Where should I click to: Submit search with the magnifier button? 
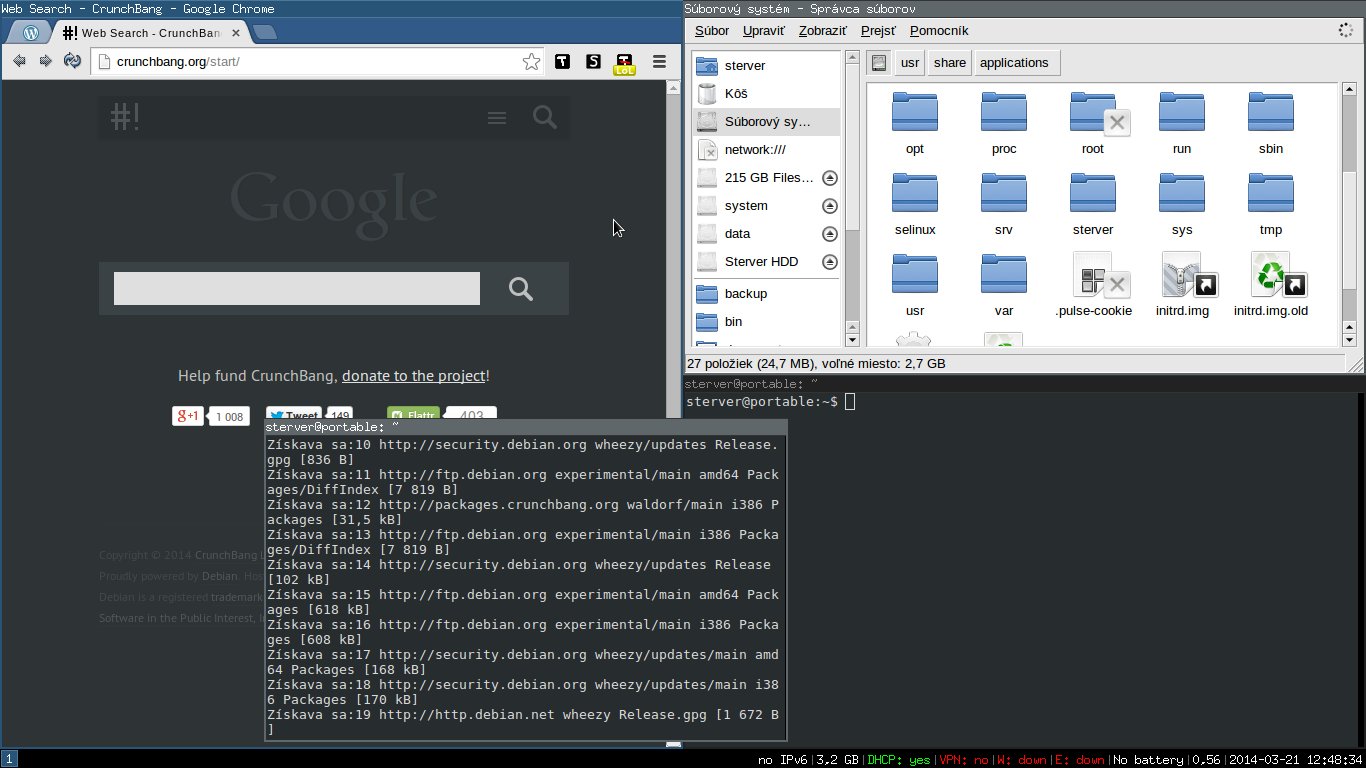pos(521,289)
